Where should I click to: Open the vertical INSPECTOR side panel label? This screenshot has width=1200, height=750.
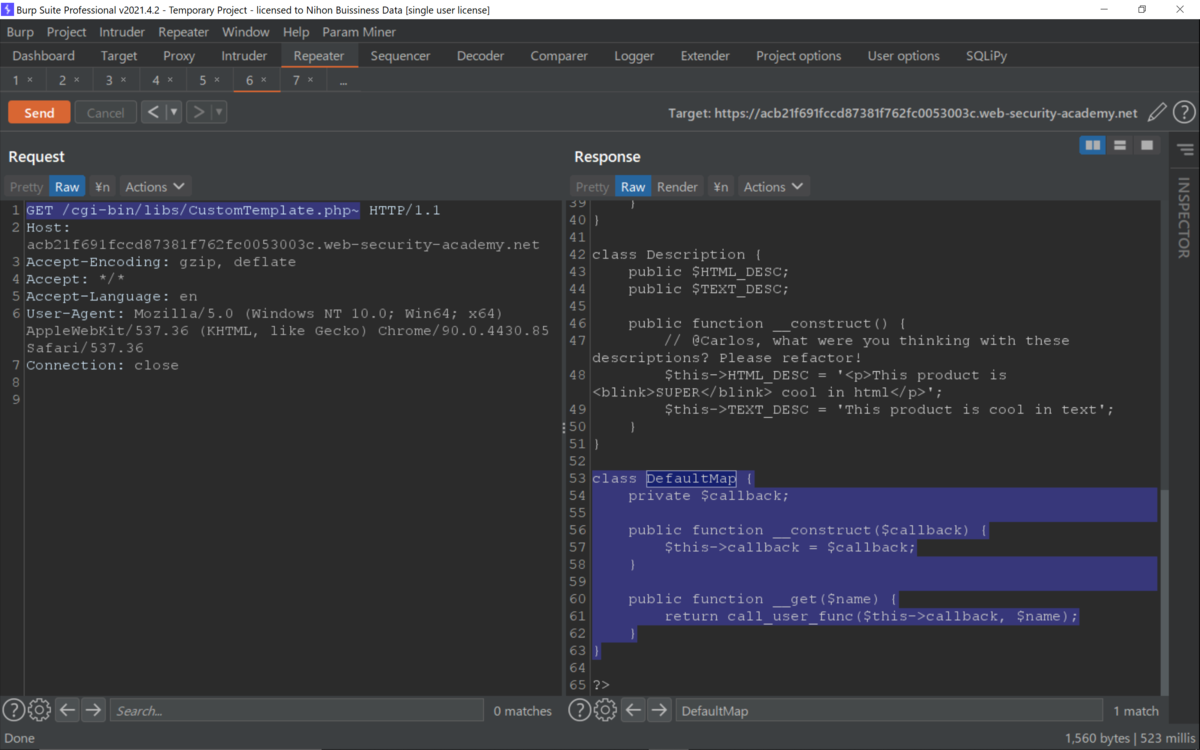1185,218
